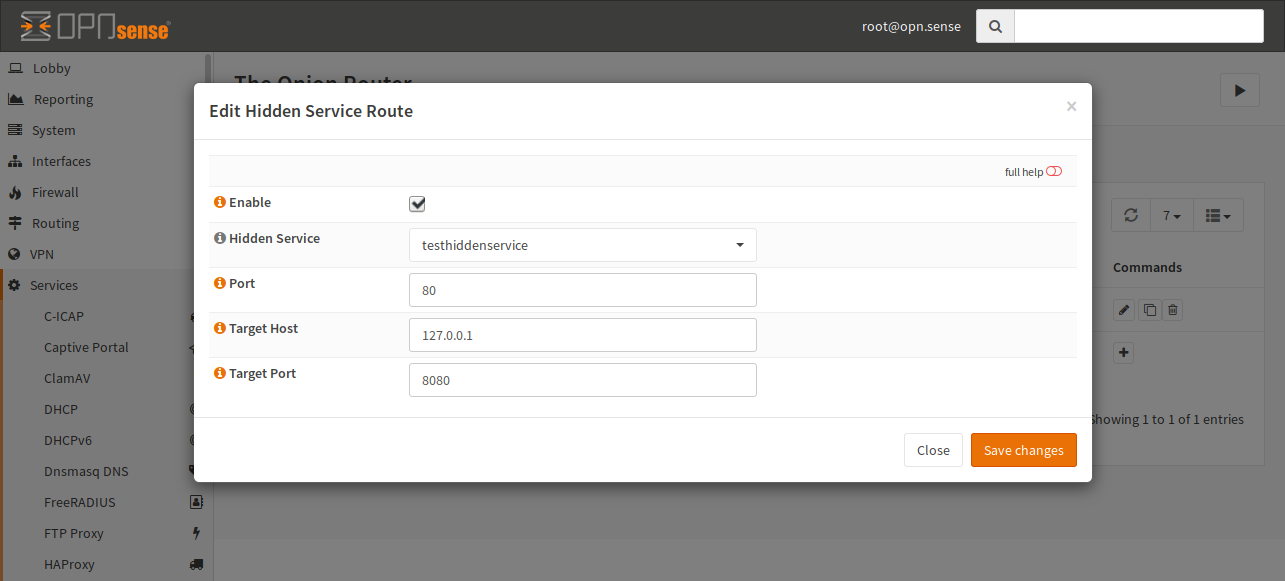Open the column selection list dropdown

(1217, 215)
